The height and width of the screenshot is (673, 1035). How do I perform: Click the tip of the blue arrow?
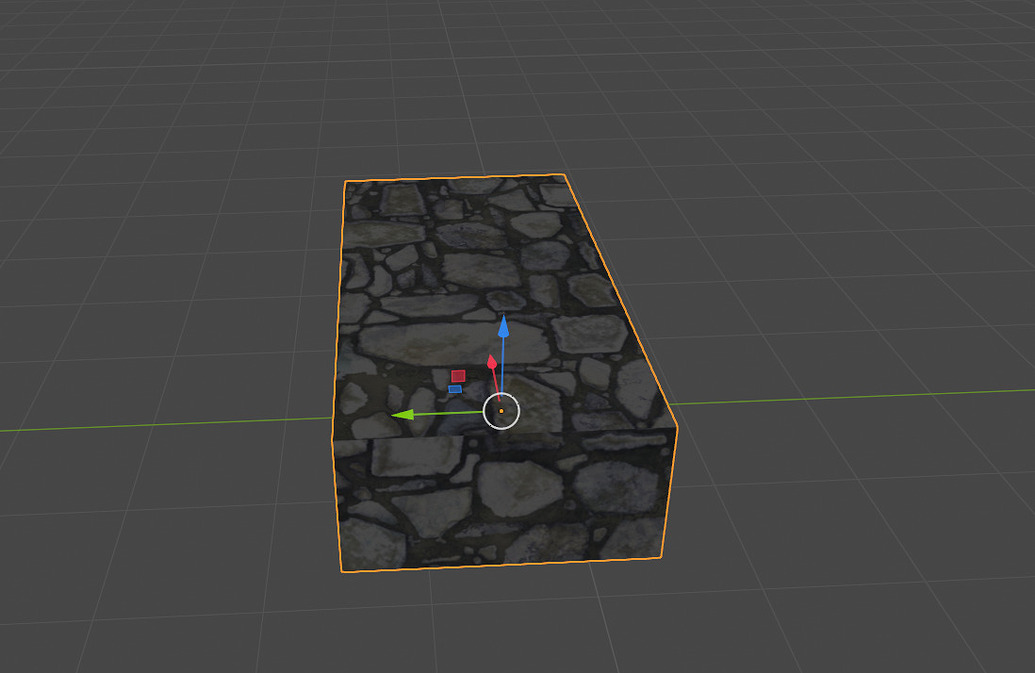click(503, 316)
